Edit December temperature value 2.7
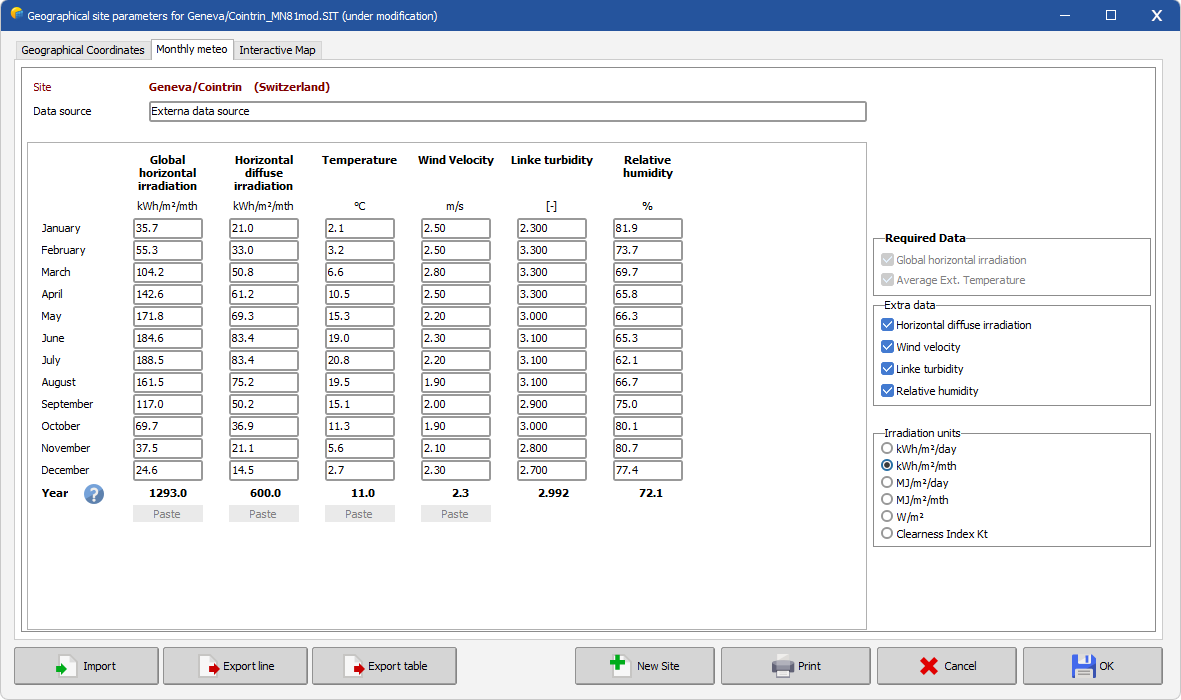This screenshot has width=1181, height=700. point(359,470)
